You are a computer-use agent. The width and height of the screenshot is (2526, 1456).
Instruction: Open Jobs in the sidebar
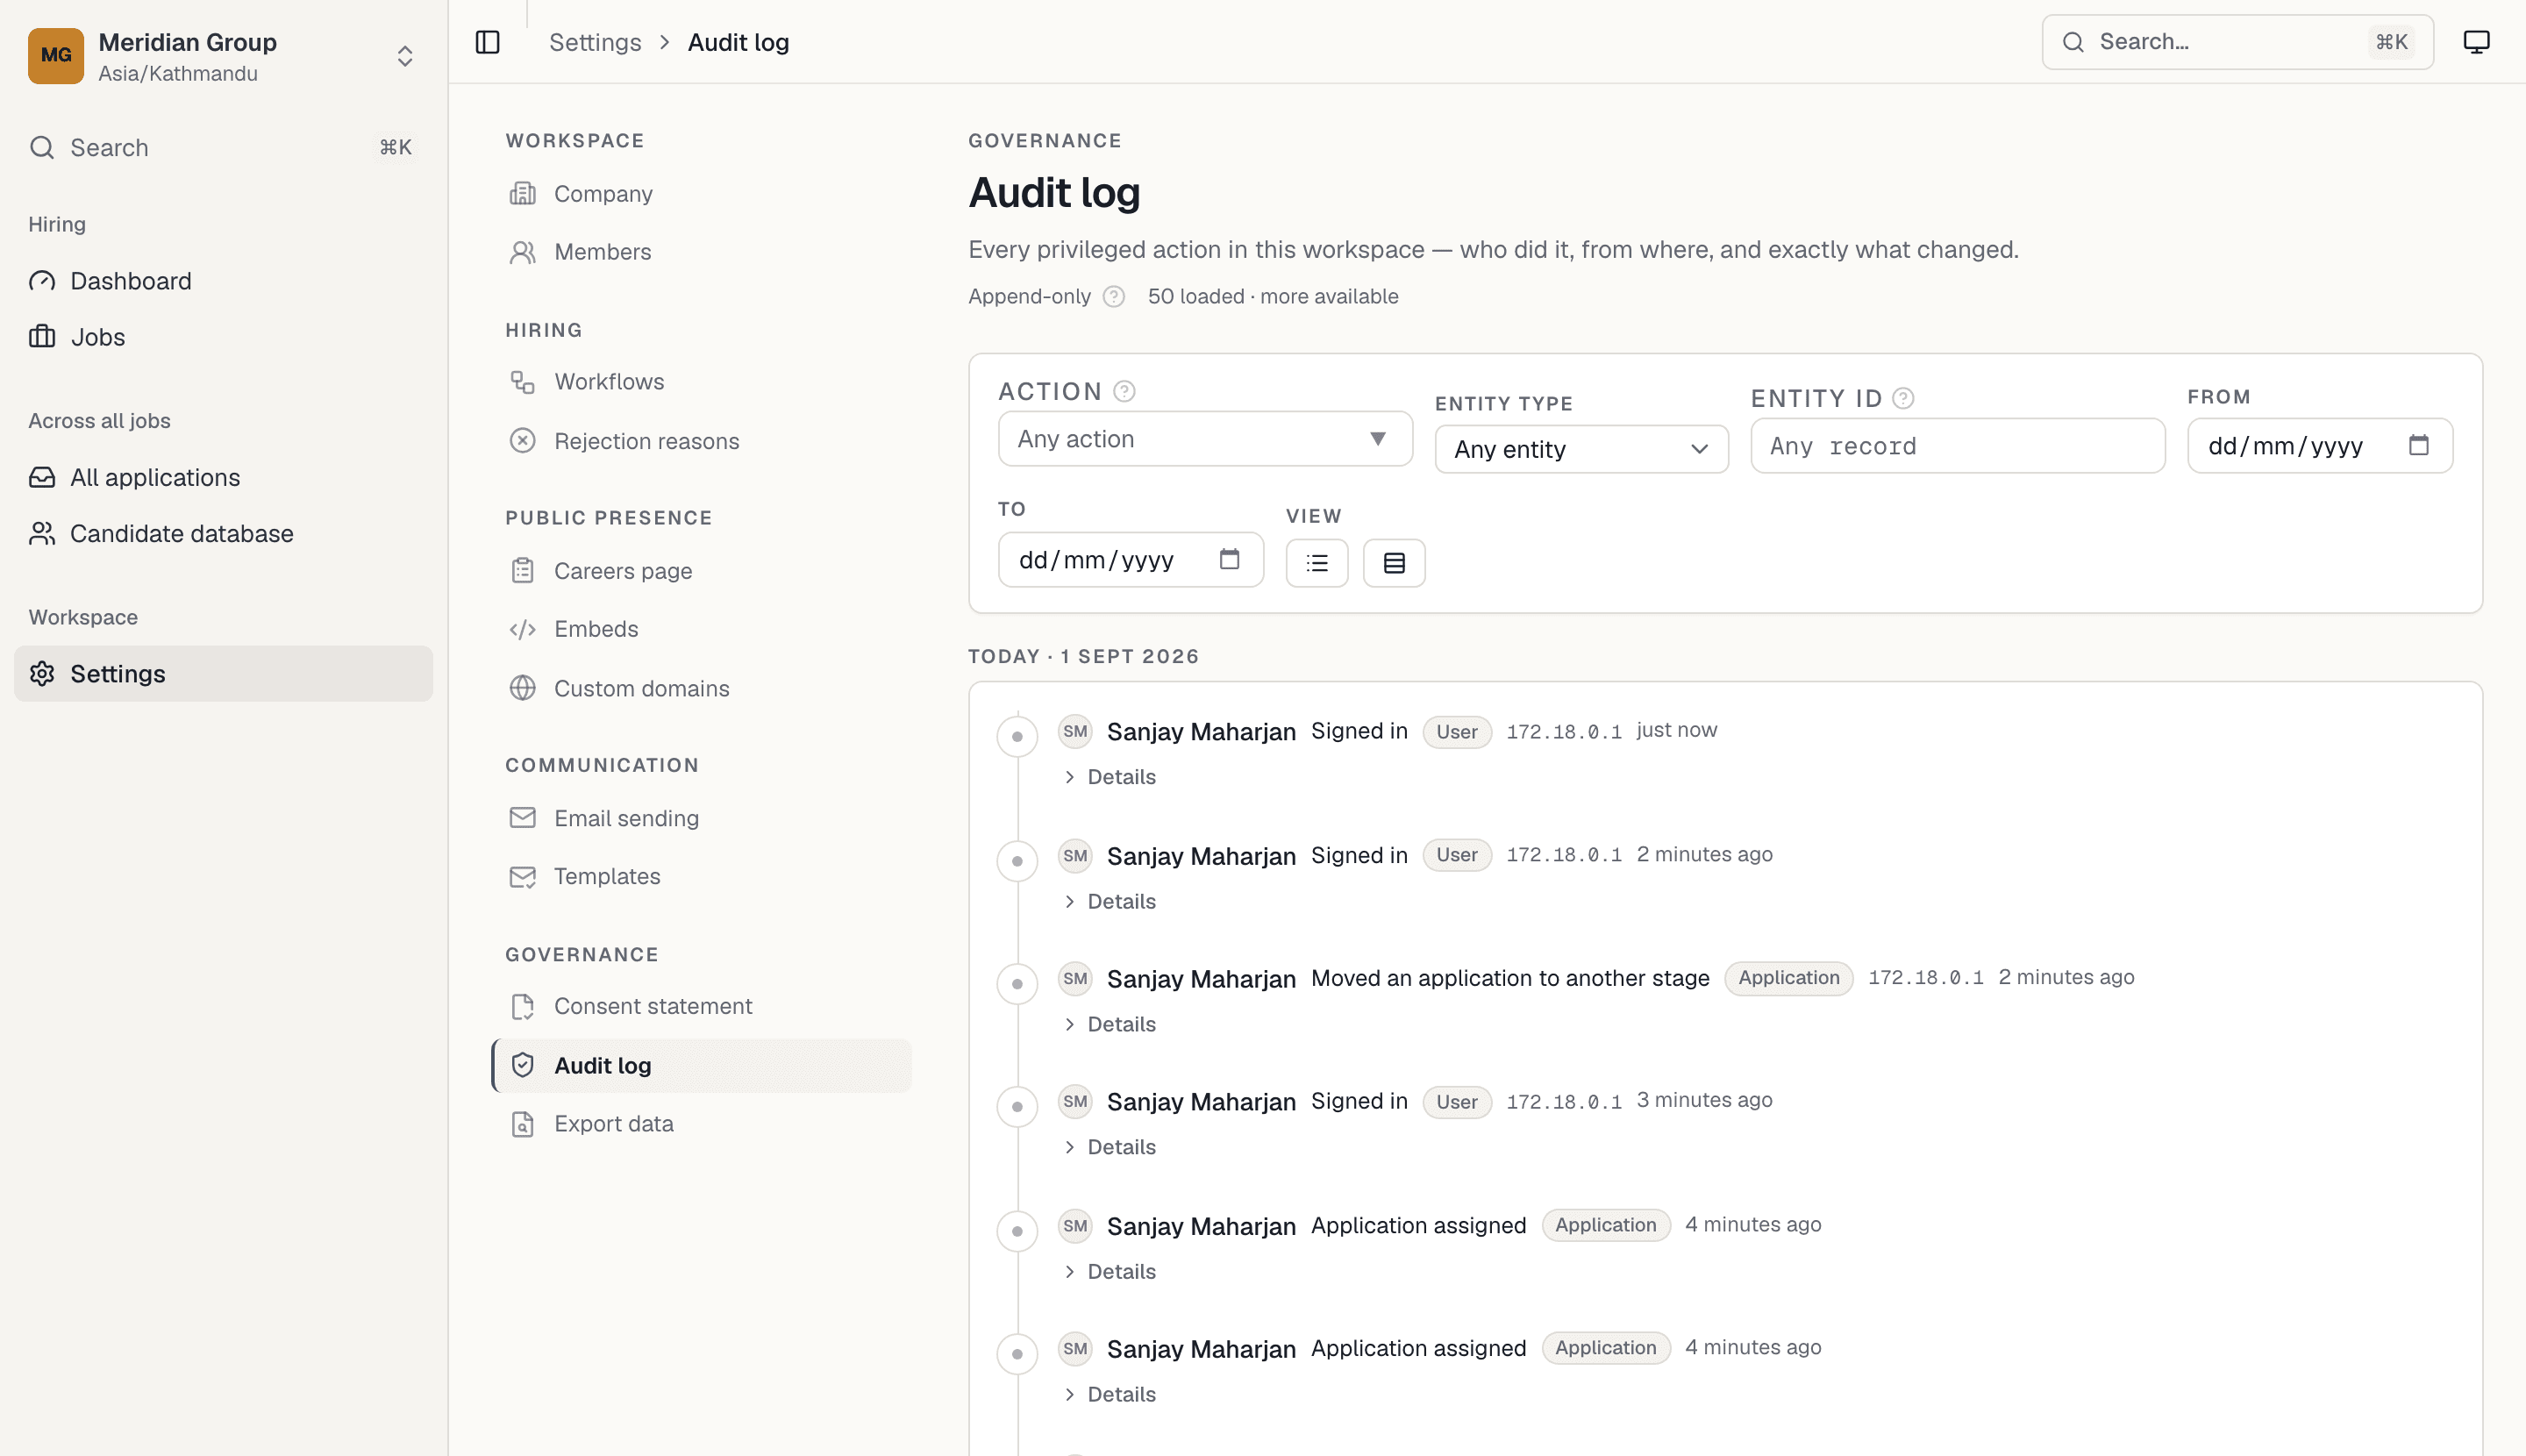point(222,337)
